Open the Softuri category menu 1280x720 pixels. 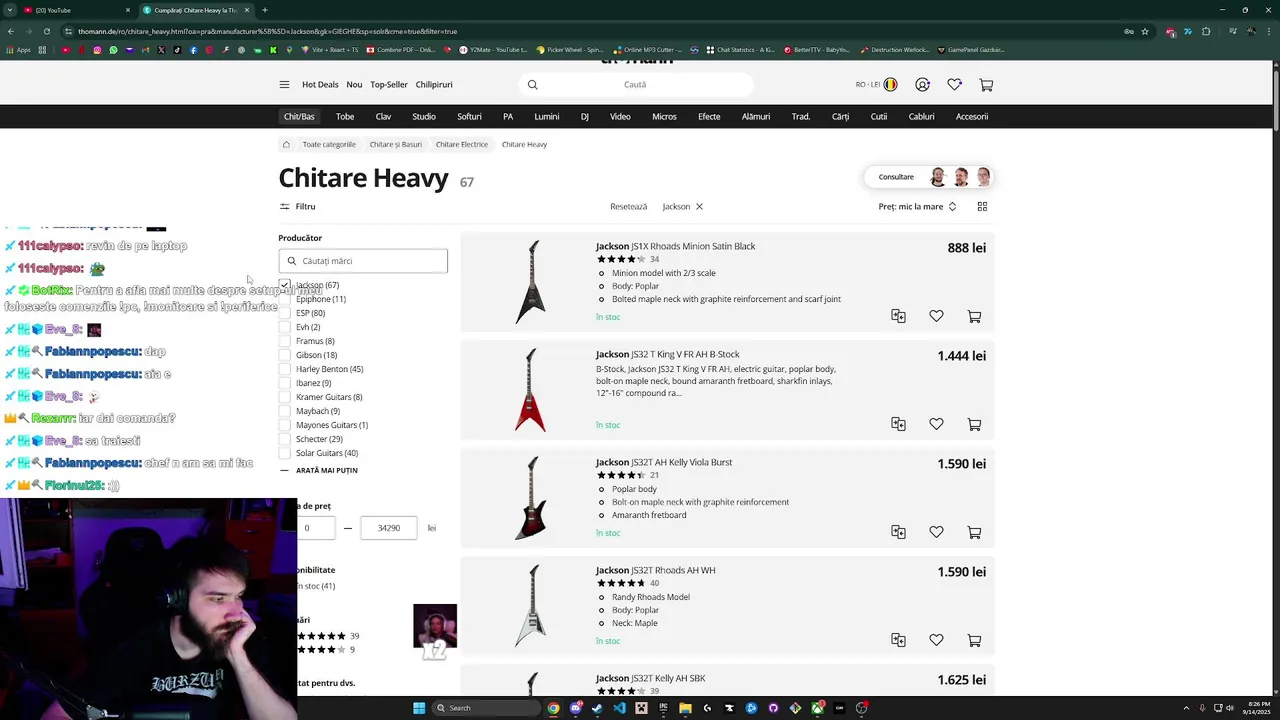[x=469, y=117]
